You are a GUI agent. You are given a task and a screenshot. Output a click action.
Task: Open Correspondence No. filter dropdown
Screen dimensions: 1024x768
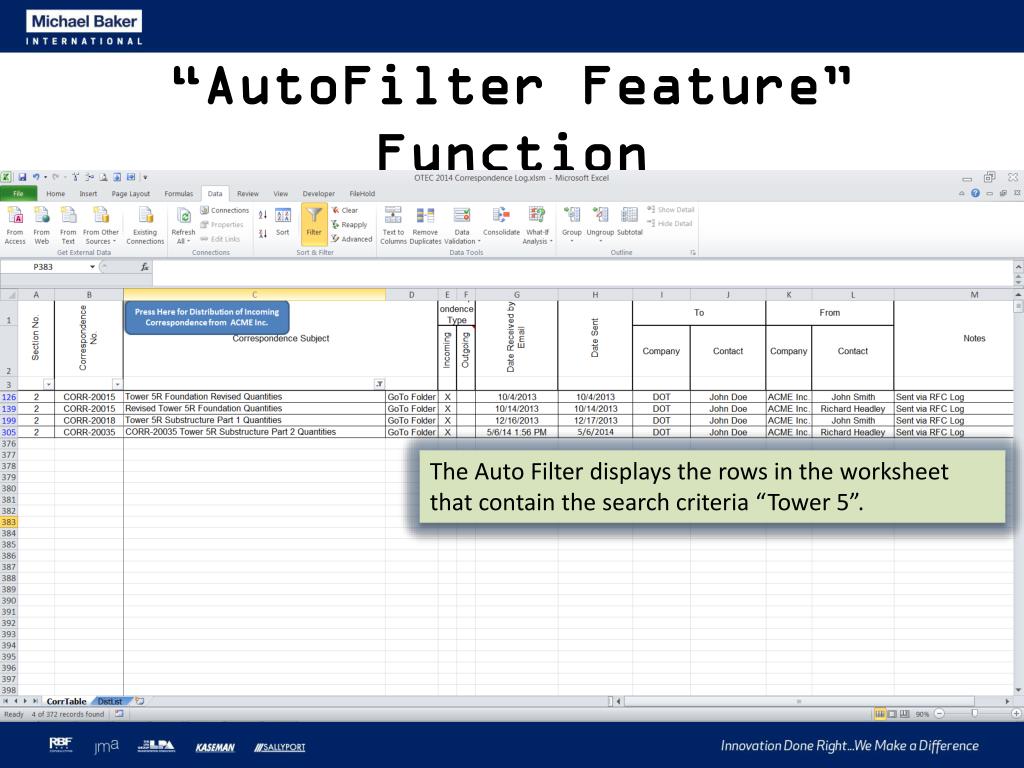(118, 385)
